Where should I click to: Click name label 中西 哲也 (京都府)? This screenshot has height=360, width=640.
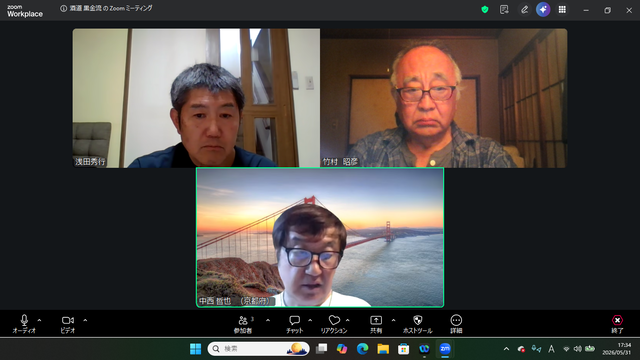(x=235, y=301)
